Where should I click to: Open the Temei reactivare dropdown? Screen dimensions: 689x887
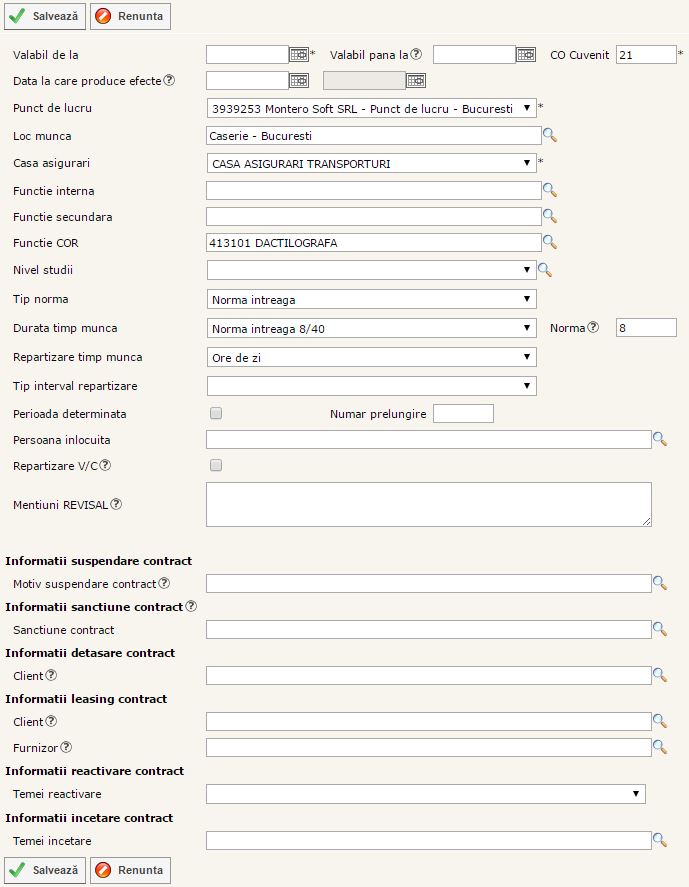pyautogui.click(x=425, y=794)
